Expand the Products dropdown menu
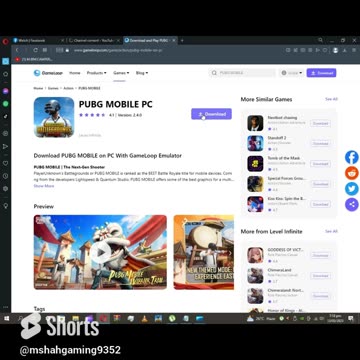Image resolution: width=360 pixels, height=360 pixels. point(97,73)
